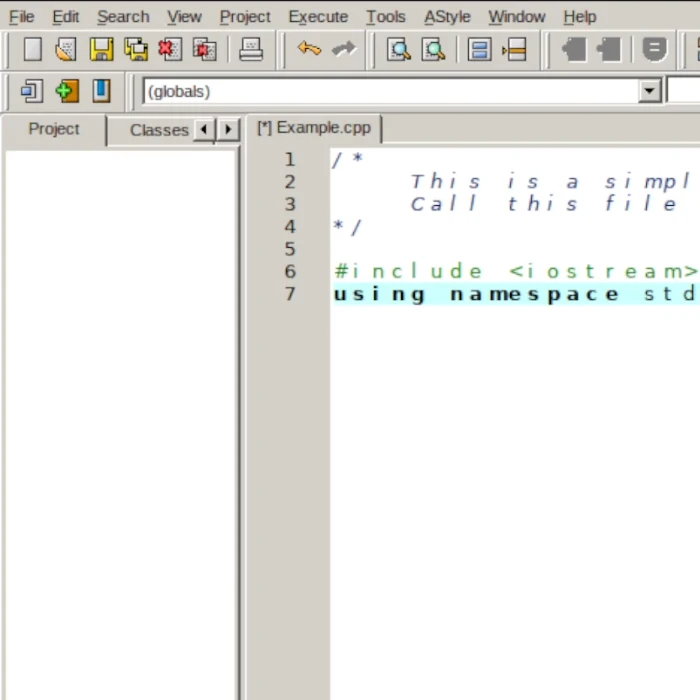Click line number 1 in the gutter
Screen dimensions: 700x700
coord(290,159)
